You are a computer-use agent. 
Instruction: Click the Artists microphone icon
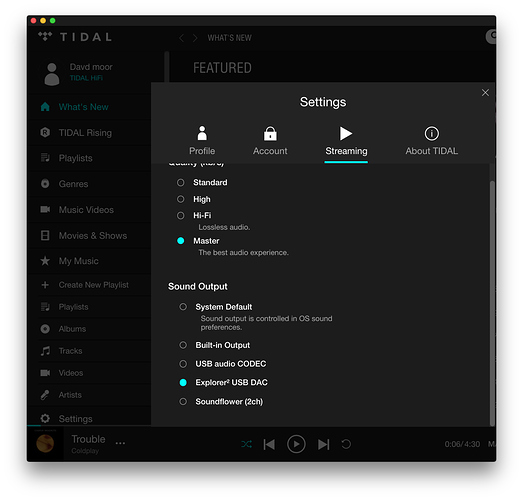45,395
